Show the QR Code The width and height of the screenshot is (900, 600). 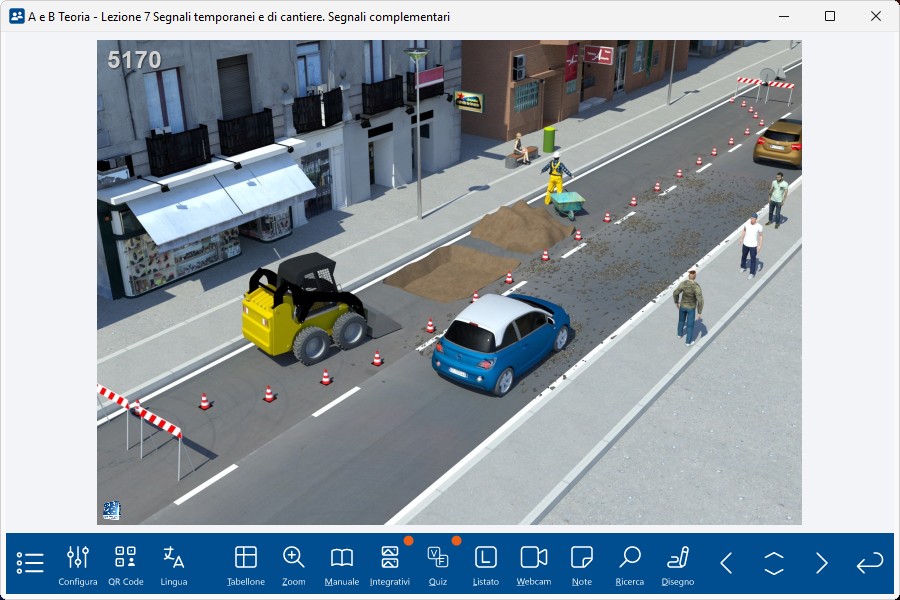click(x=125, y=564)
